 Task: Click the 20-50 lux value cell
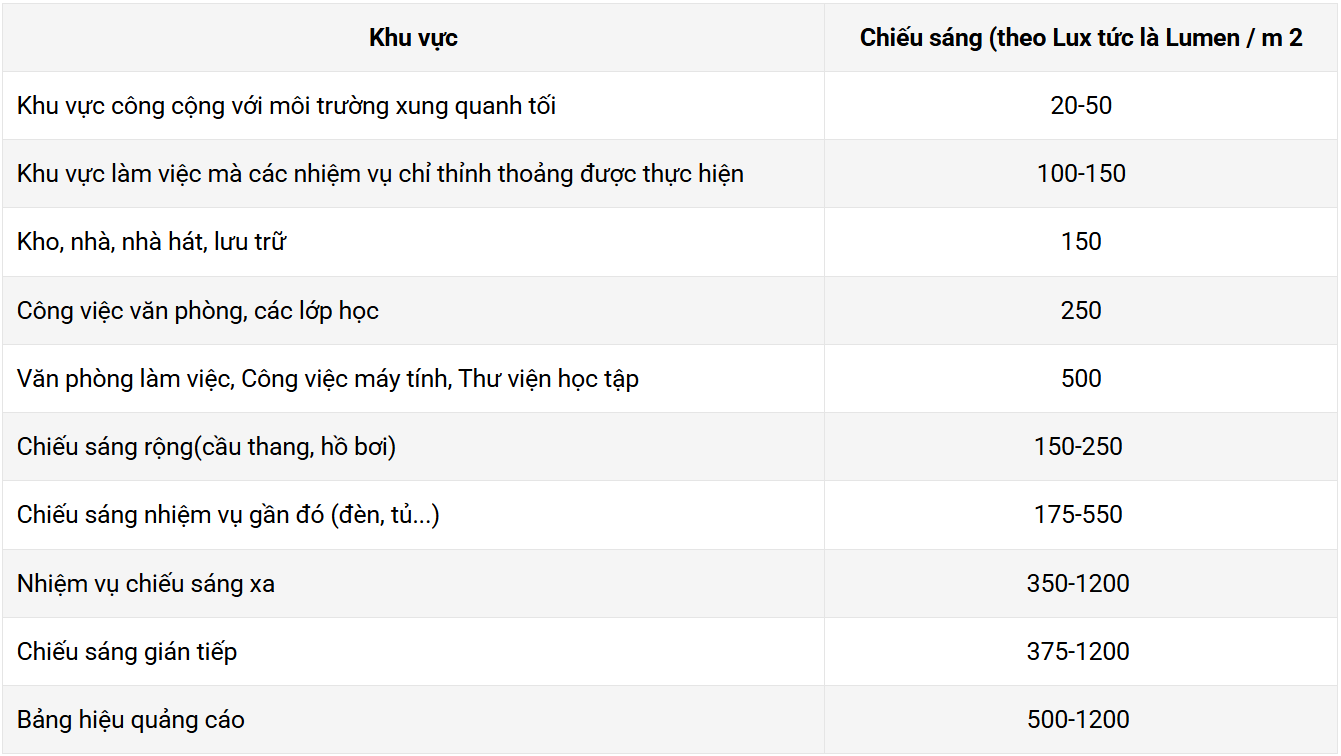(x=1080, y=105)
